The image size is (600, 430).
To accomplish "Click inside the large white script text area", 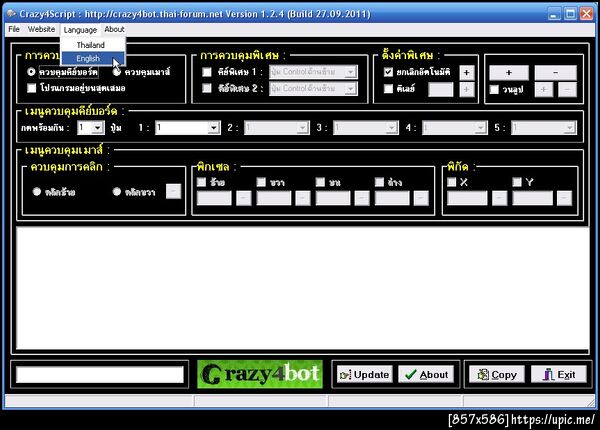I will [x=302, y=288].
